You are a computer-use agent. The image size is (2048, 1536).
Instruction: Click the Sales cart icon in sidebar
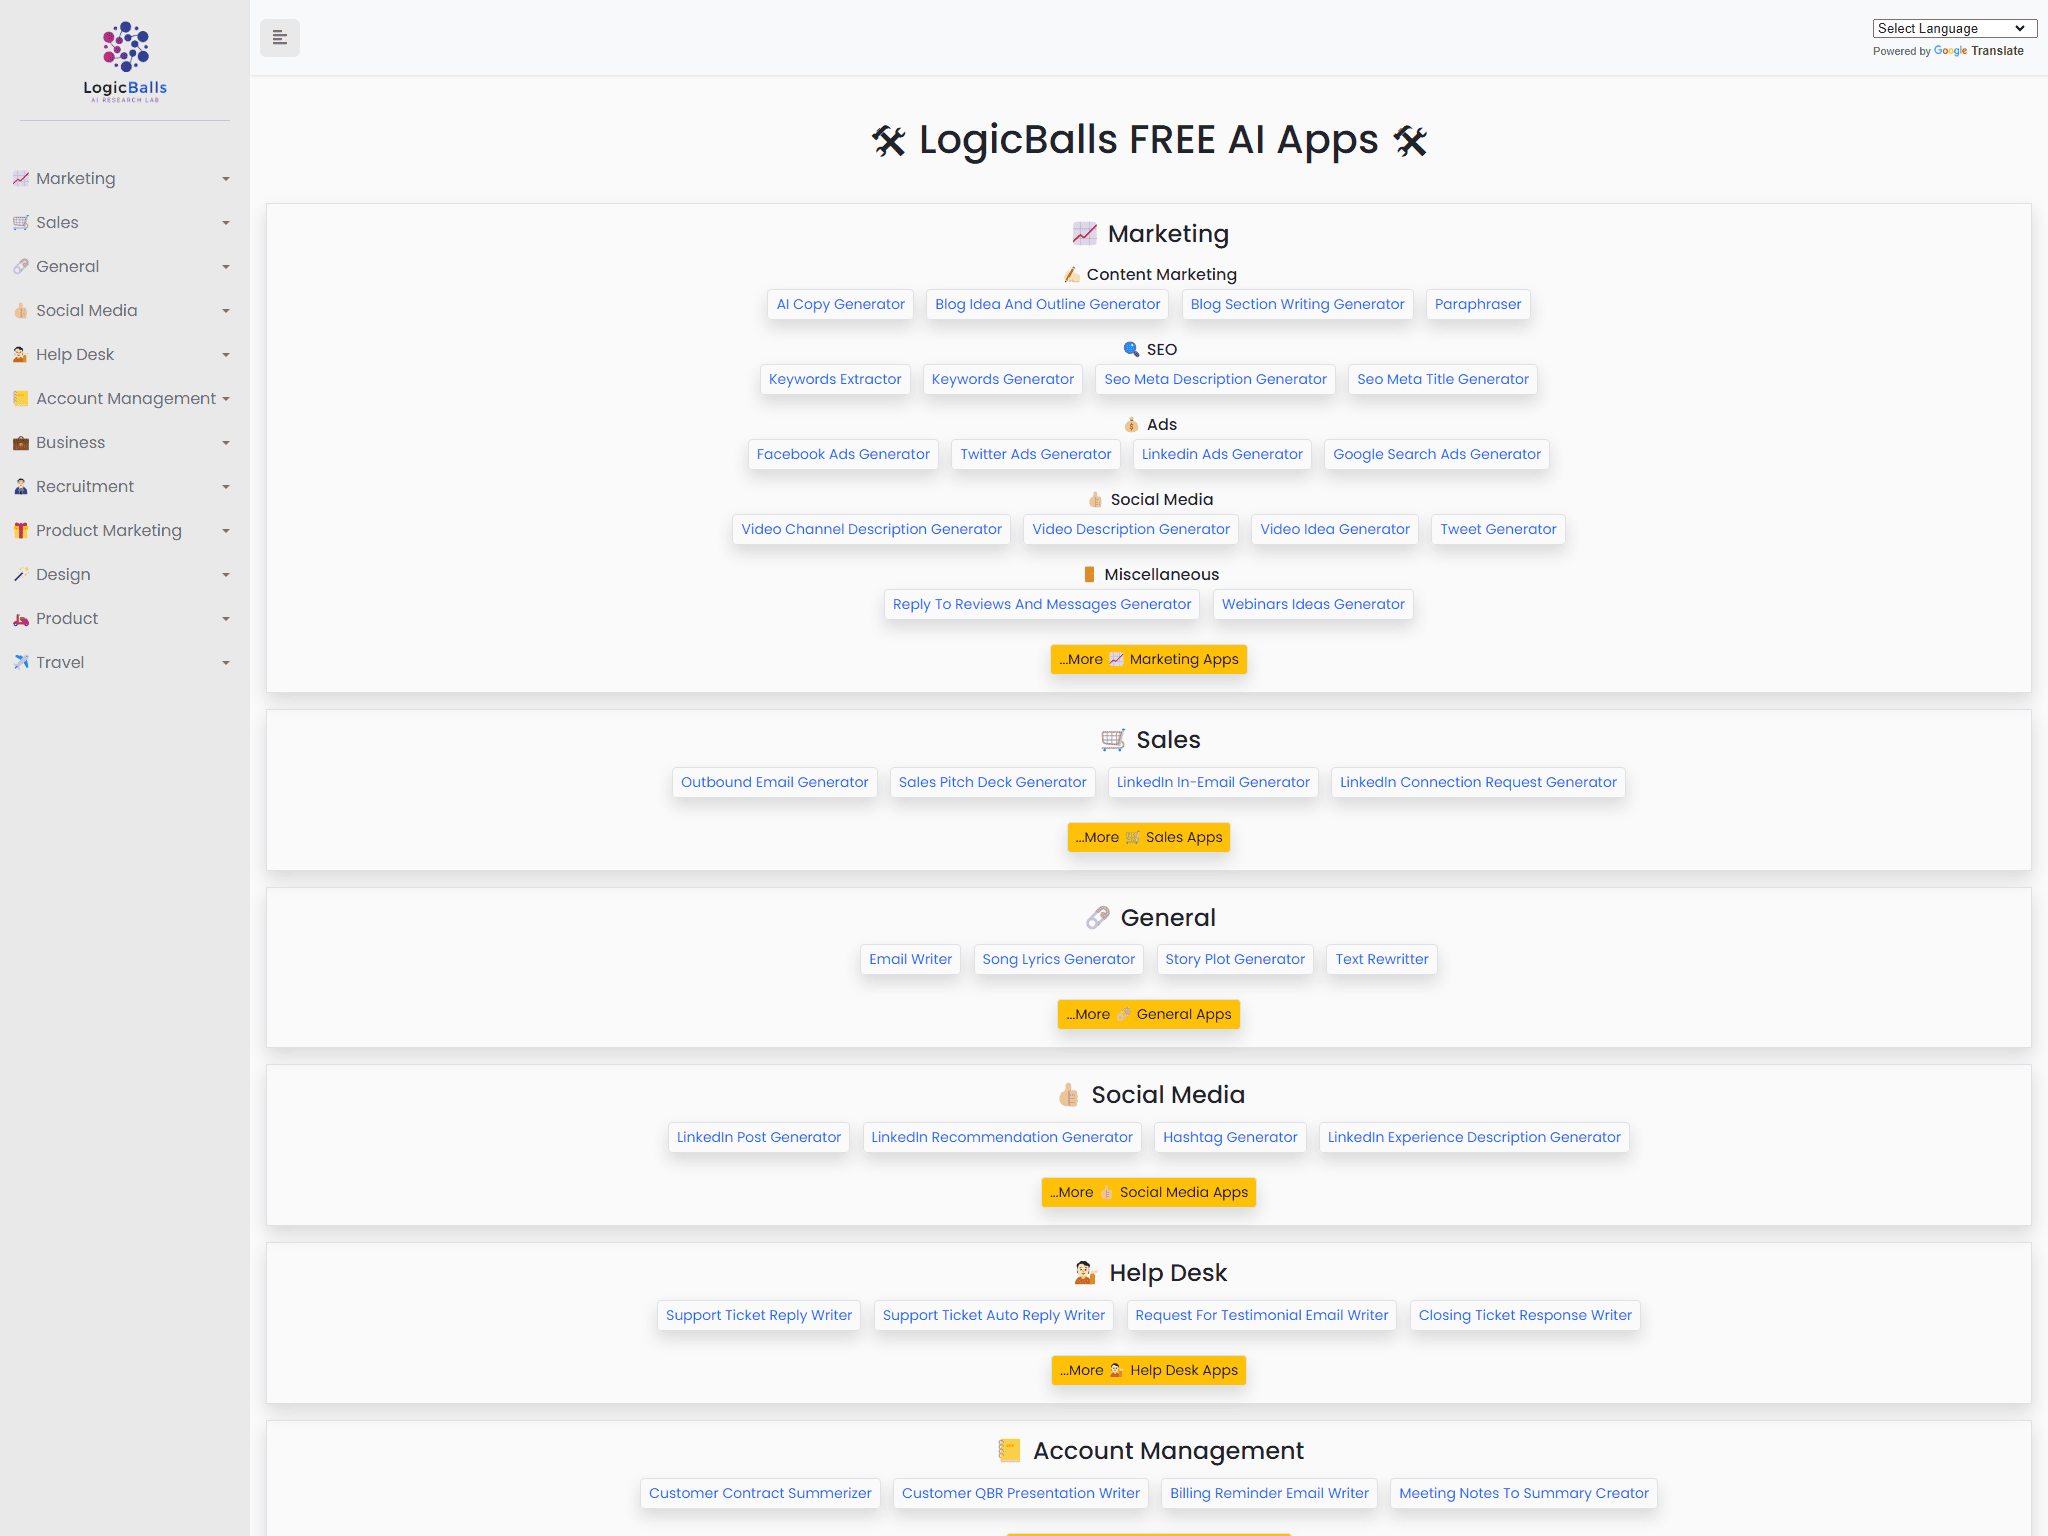point(21,223)
